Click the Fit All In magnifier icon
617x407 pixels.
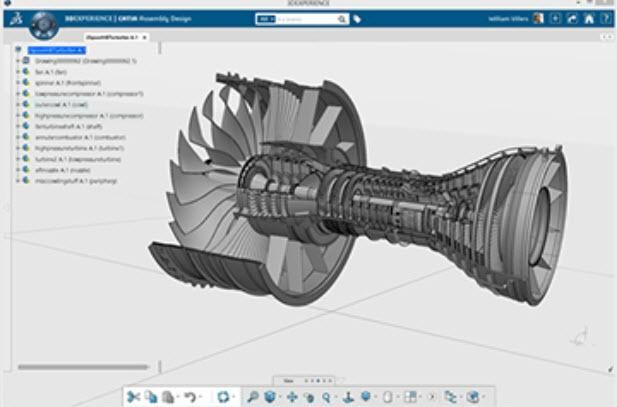(251, 397)
